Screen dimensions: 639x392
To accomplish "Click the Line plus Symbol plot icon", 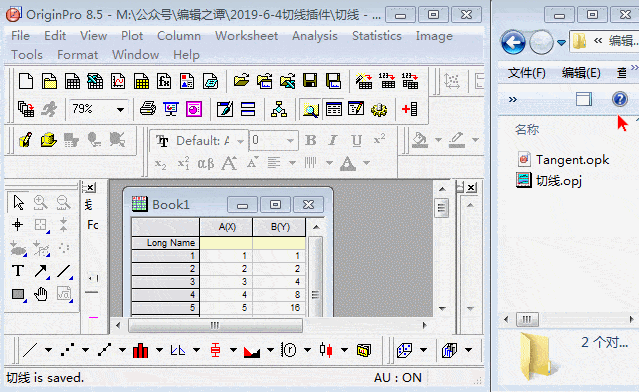I will click(104, 350).
